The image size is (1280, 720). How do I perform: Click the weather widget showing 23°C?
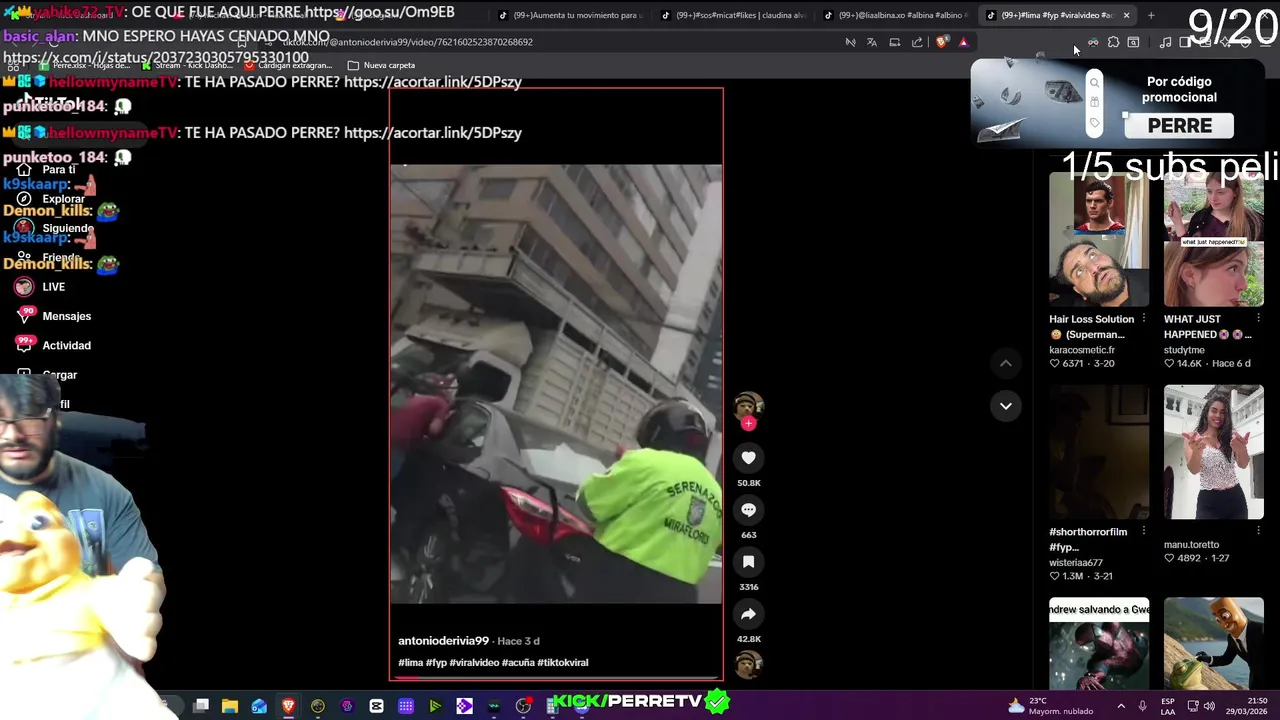(x=1053, y=706)
